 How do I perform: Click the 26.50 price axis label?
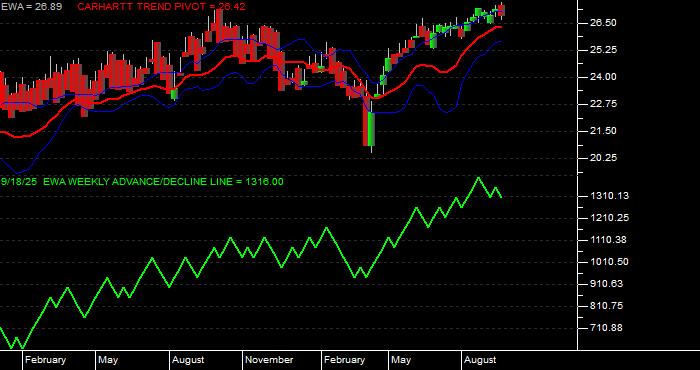tap(603, 23)
